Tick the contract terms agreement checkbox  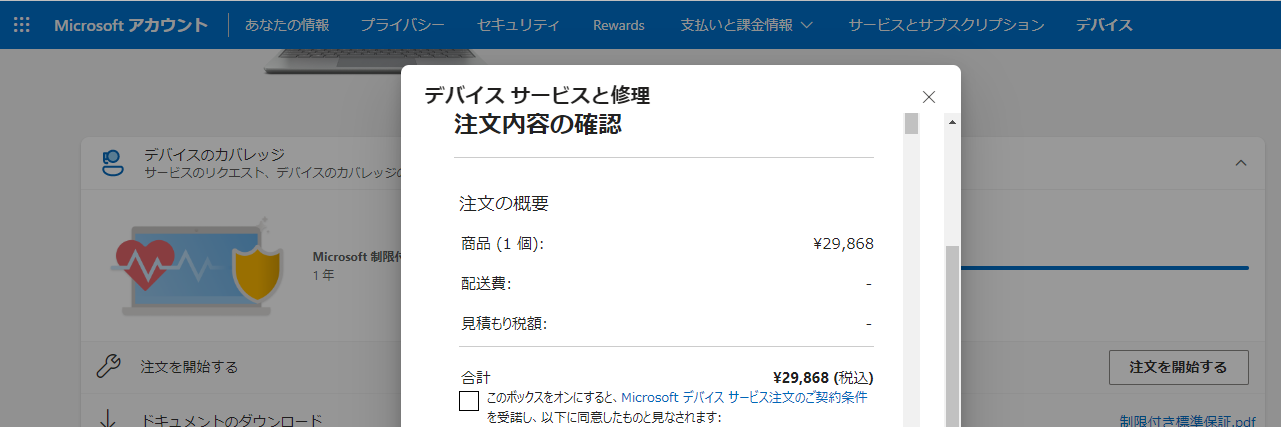[469, 401]
